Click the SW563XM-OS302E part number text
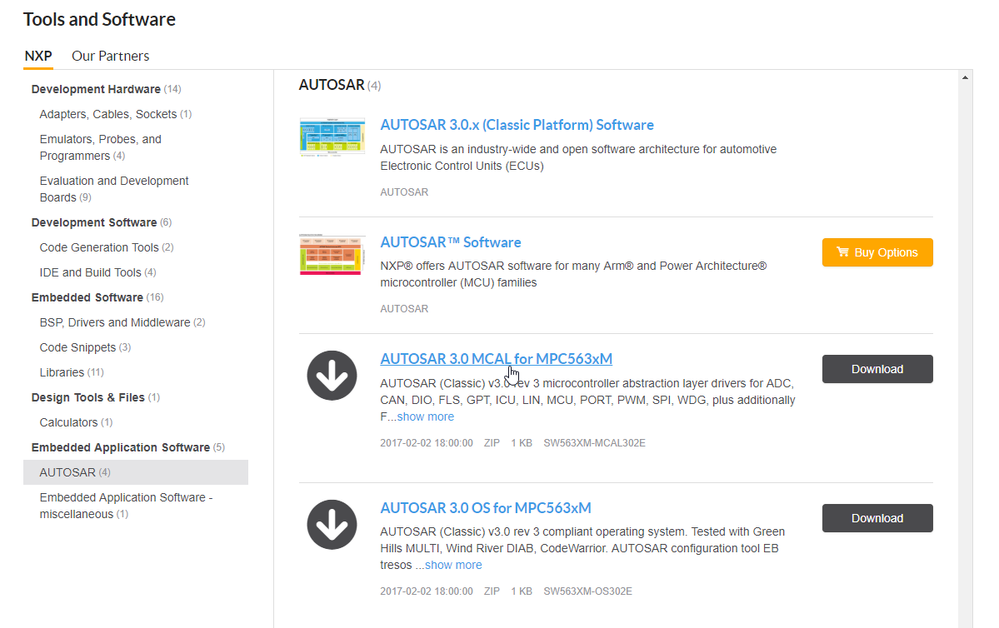 pos(587,592)
